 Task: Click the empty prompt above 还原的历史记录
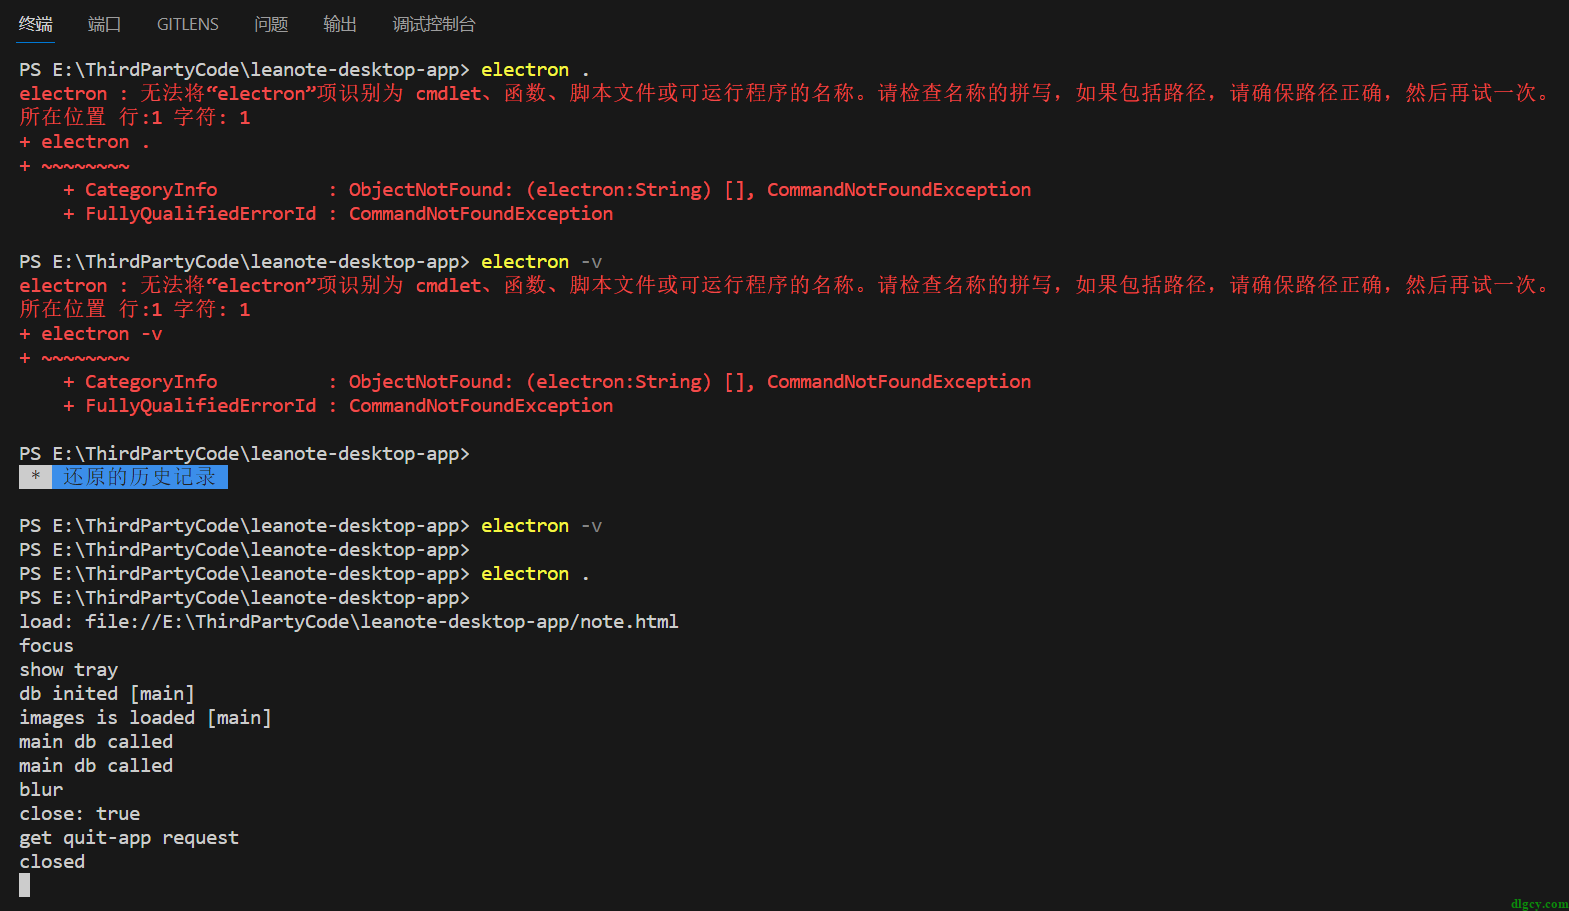click(245, 453)
